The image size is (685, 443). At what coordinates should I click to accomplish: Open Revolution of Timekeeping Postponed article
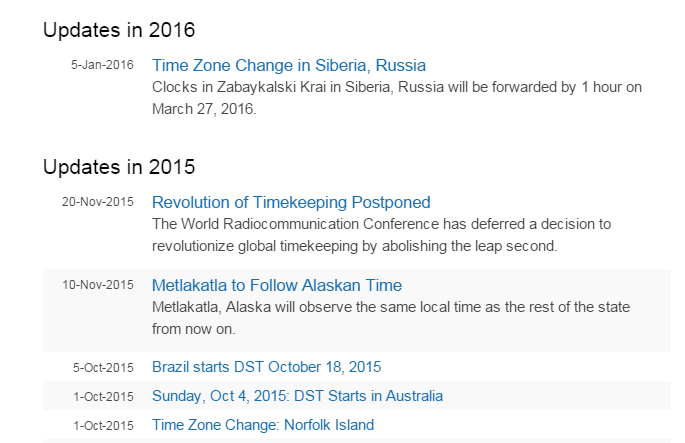pos(291,203)
